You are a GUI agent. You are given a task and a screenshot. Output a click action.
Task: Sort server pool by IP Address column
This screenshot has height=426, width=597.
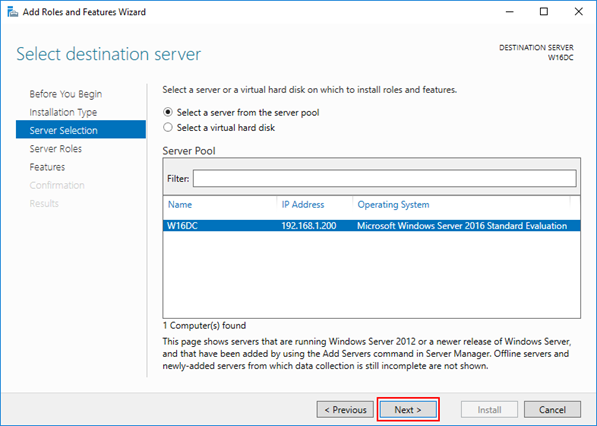pyautogui.click(x=303, y=205)
